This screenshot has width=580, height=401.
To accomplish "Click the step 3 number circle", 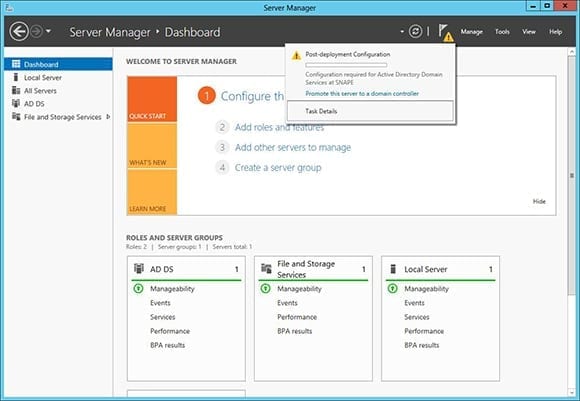I will 222,147.
